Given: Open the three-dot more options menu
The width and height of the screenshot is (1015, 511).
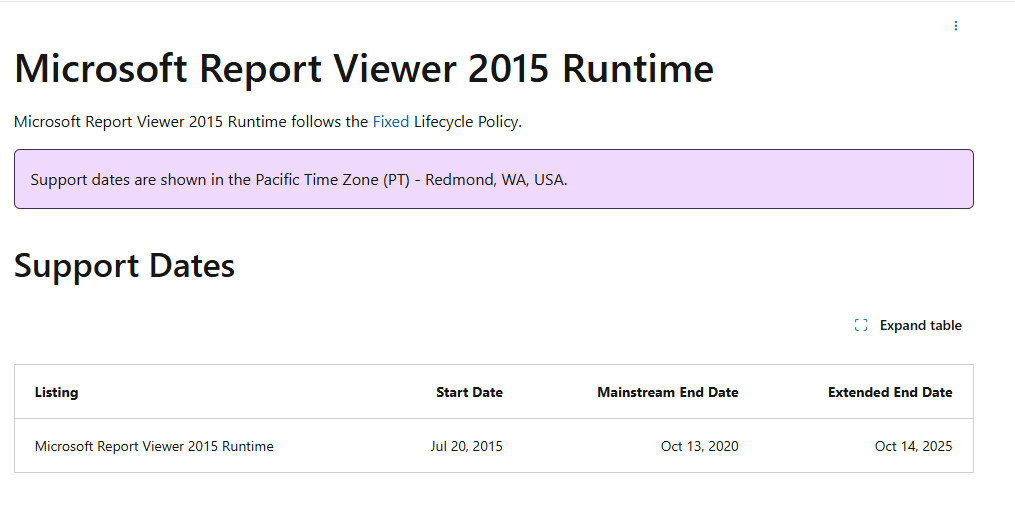Looking at the screenshot, I should 955,26.
